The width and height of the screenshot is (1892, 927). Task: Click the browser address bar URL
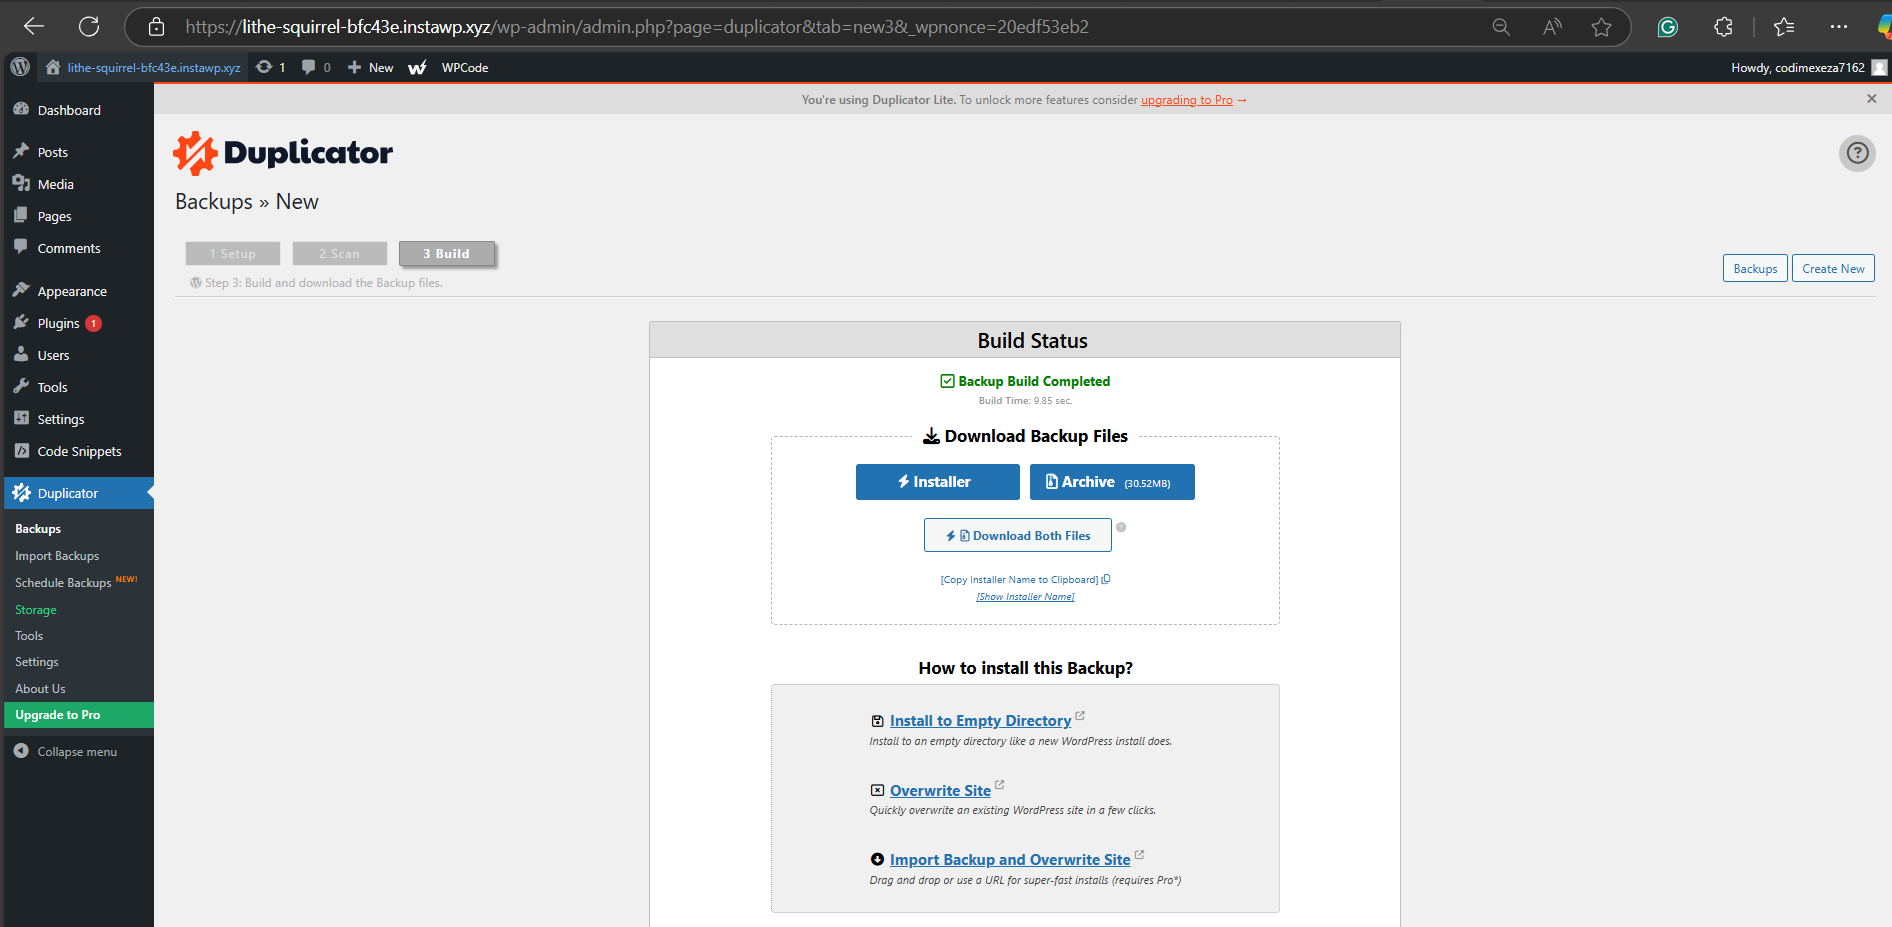tap(637, 27)
